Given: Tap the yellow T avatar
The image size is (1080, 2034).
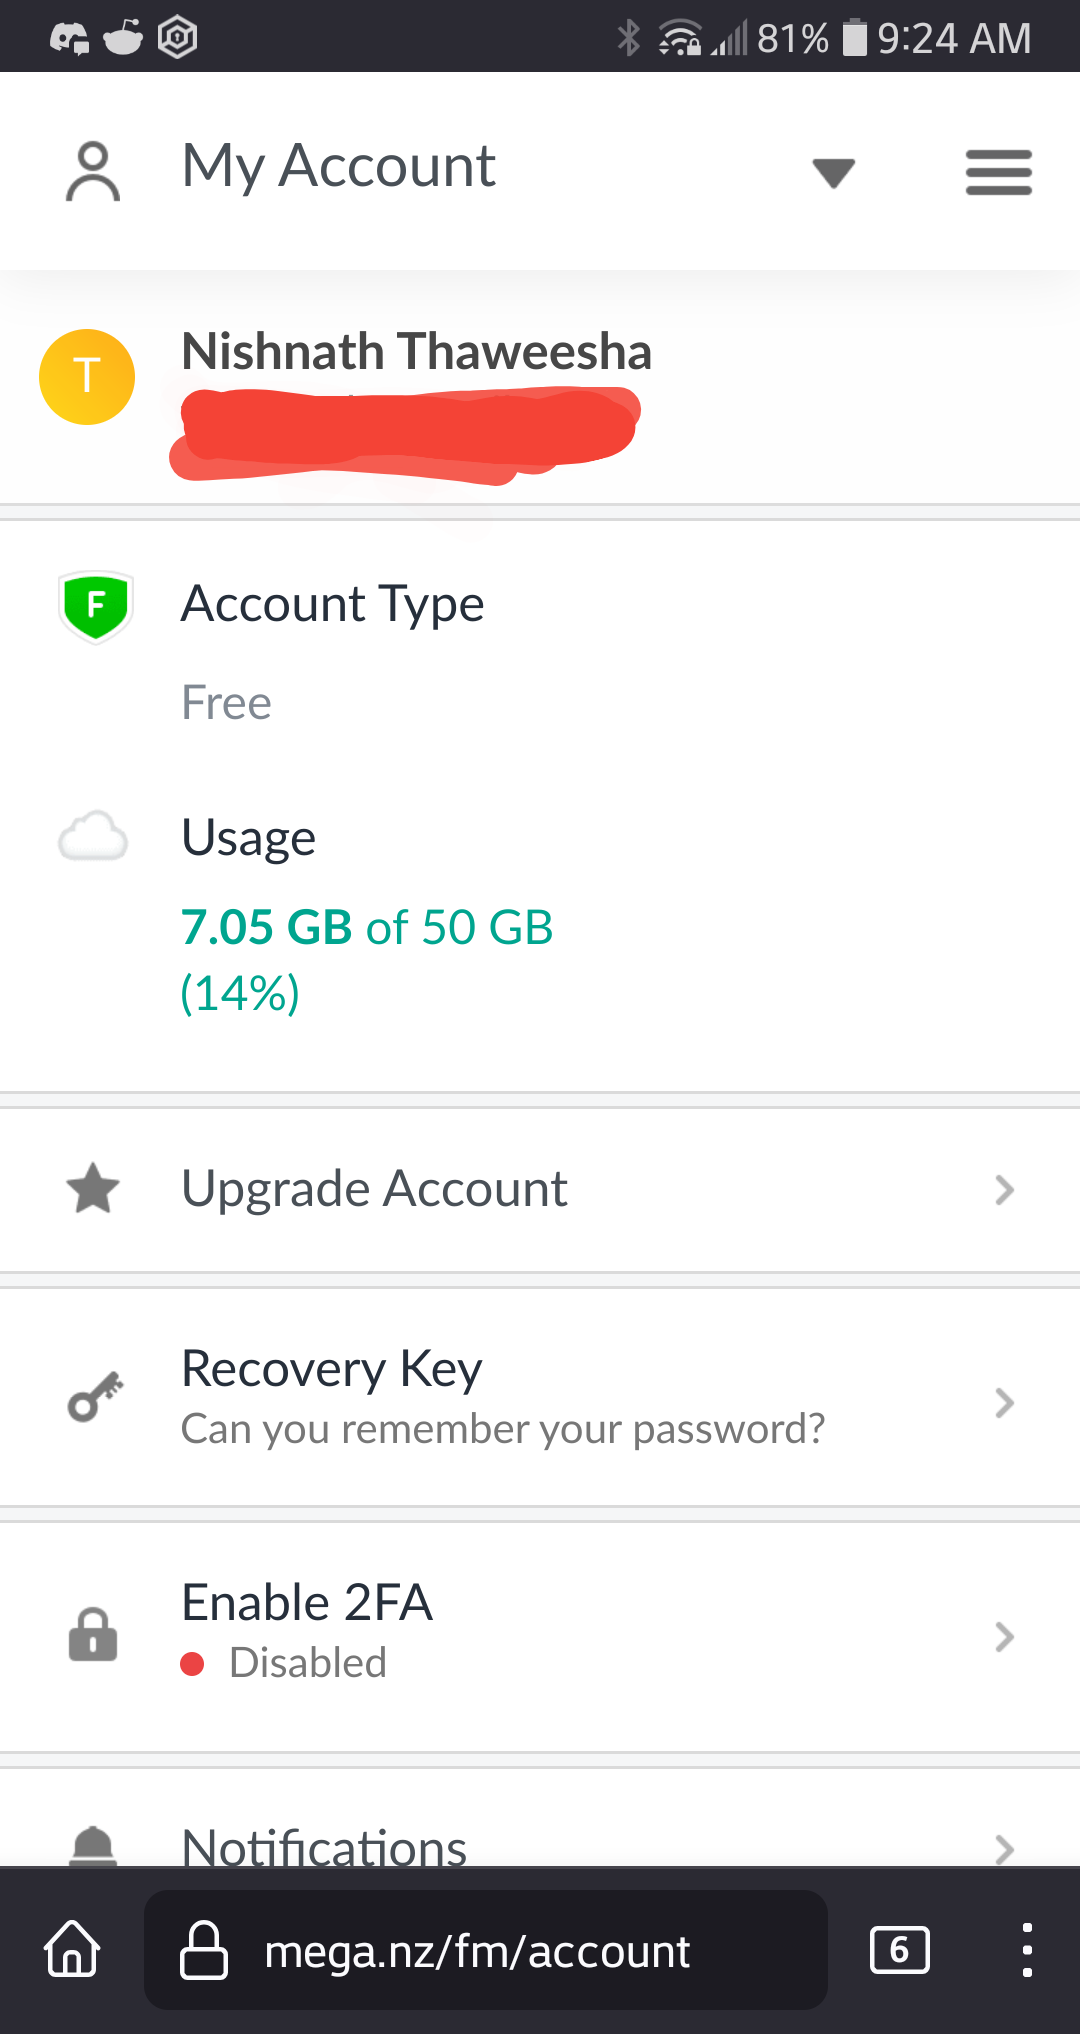Looking at the screenshot, I should 87,377.
